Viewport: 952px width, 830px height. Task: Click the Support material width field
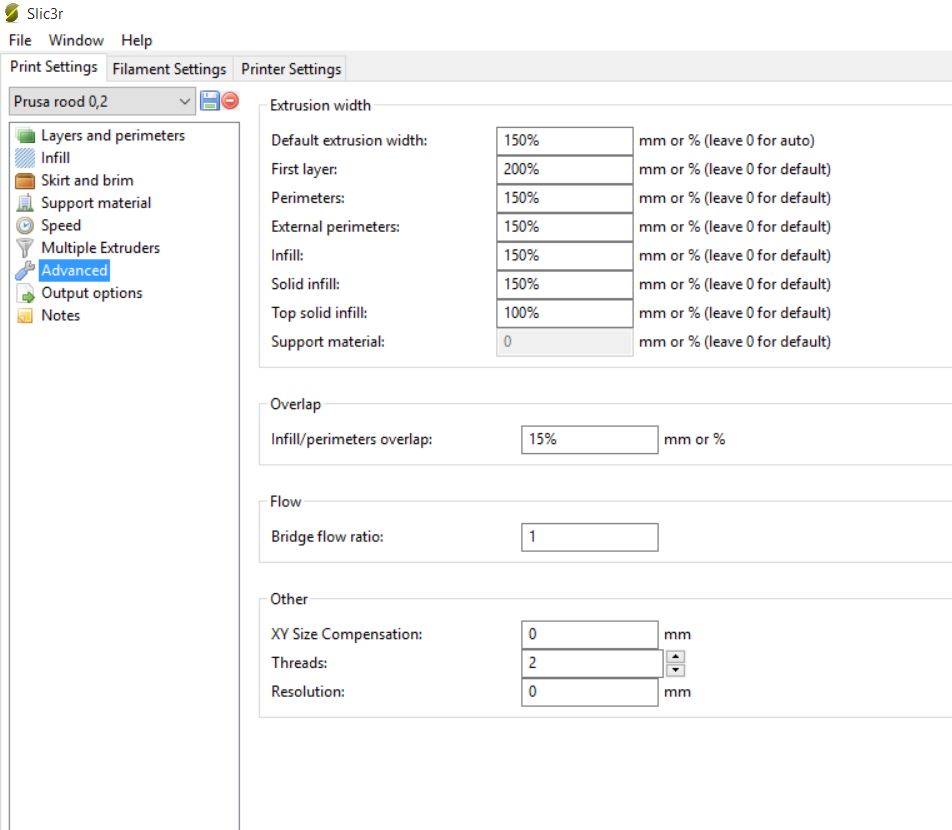tap(565, 342)
